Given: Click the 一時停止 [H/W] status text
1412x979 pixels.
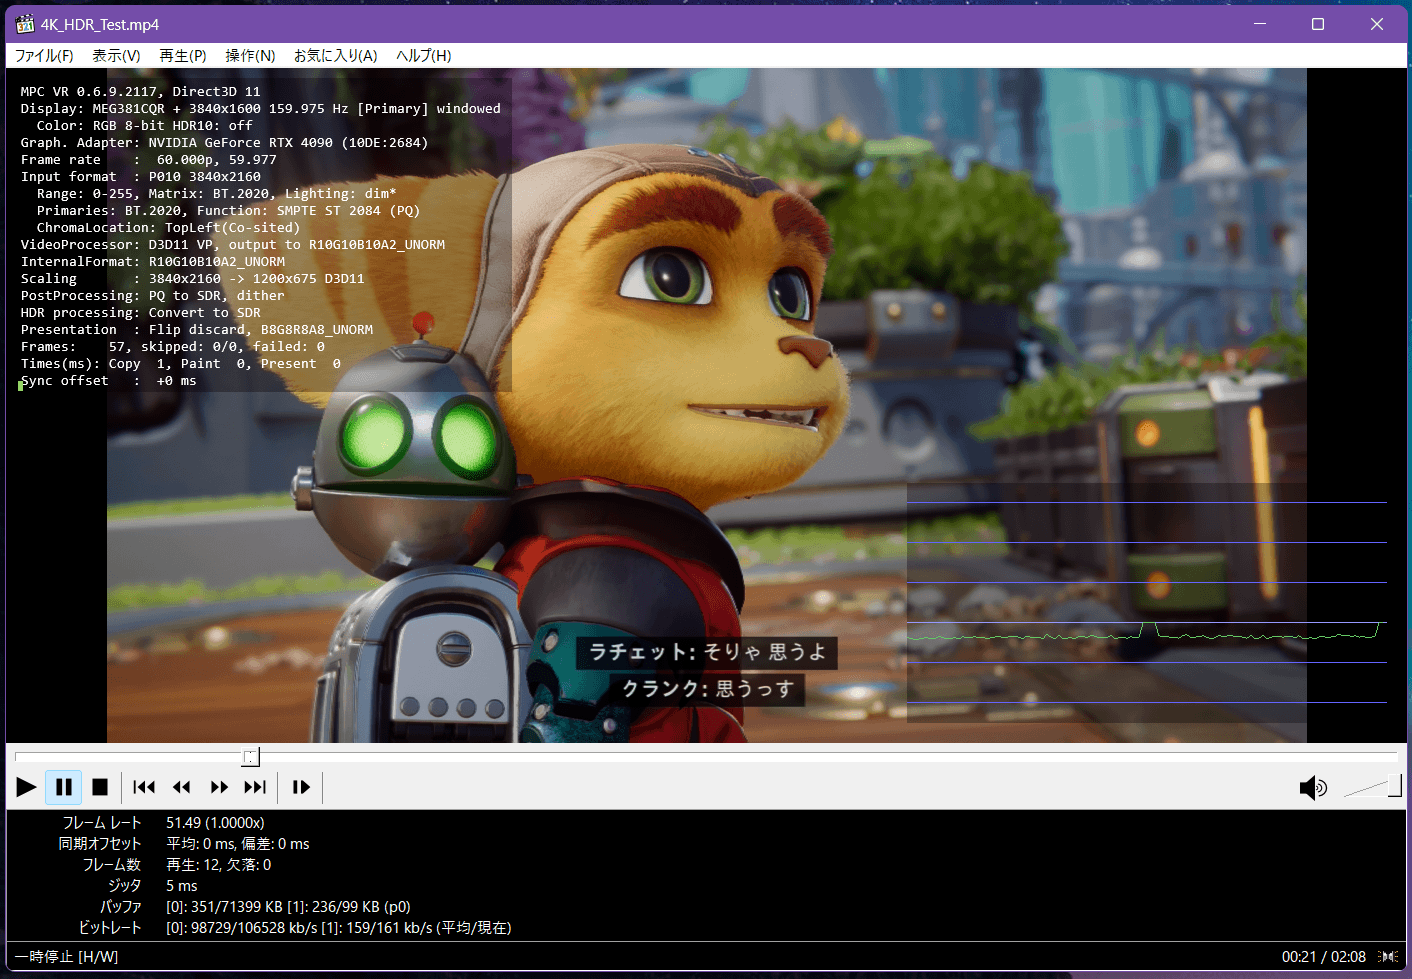Looking at the screenshot, I should pyautogui.click(x=66, y=957).
